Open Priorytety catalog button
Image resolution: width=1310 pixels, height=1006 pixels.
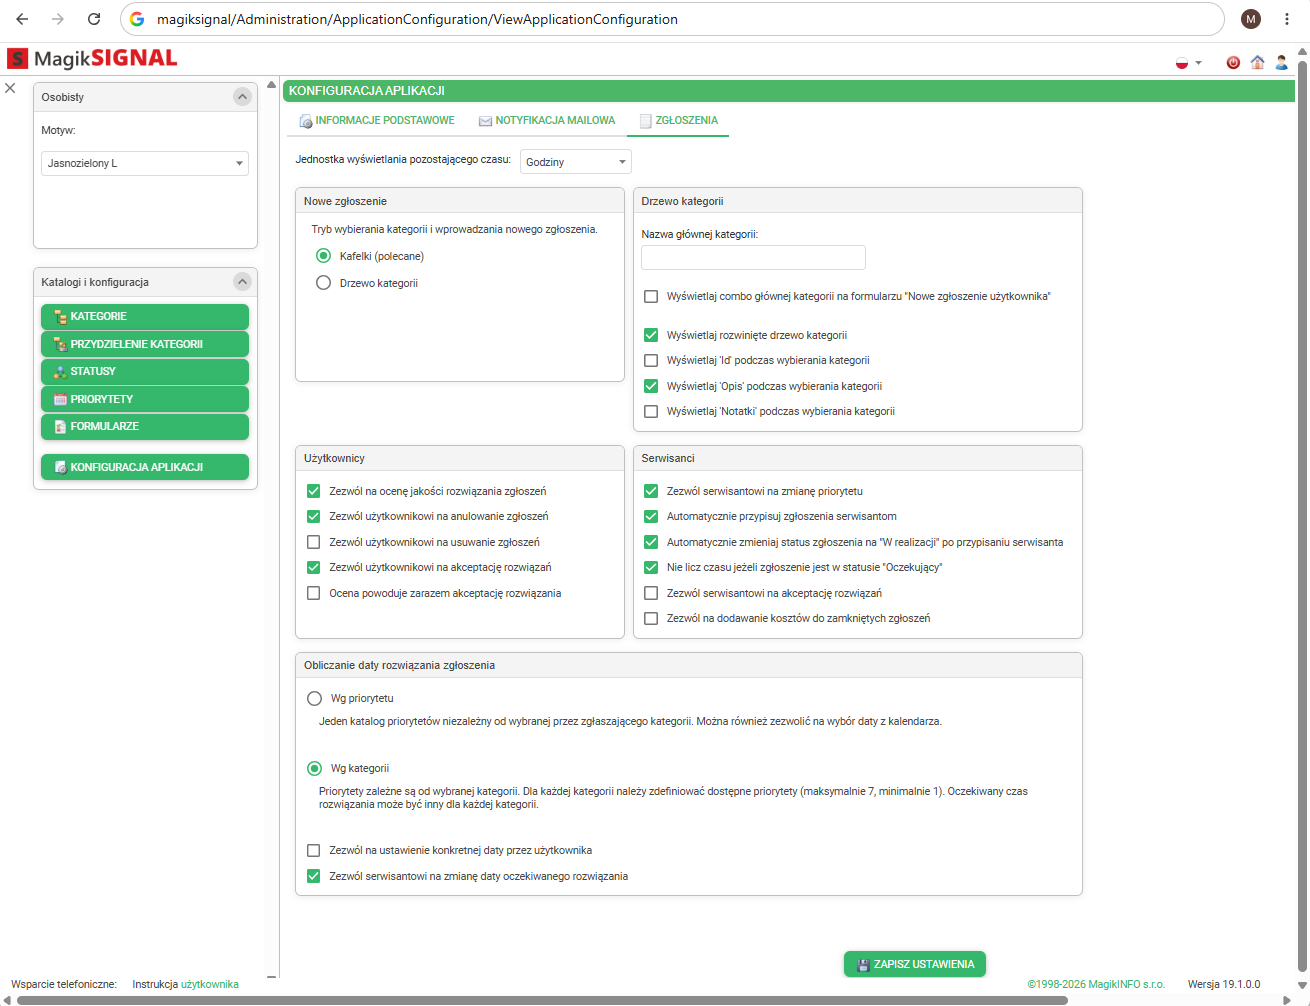click(145, 399)
